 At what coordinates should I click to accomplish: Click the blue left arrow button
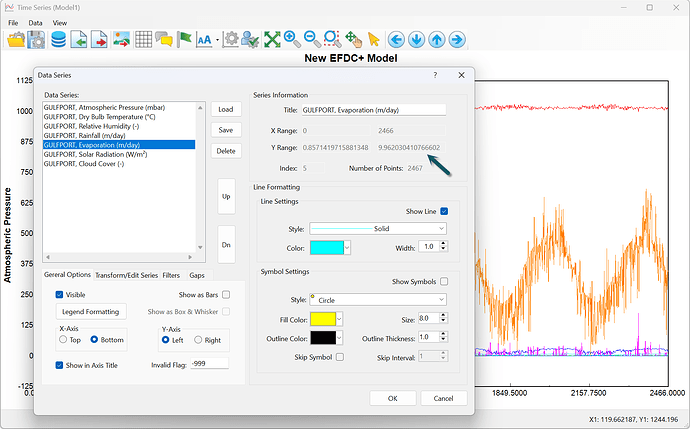[396, 40]
